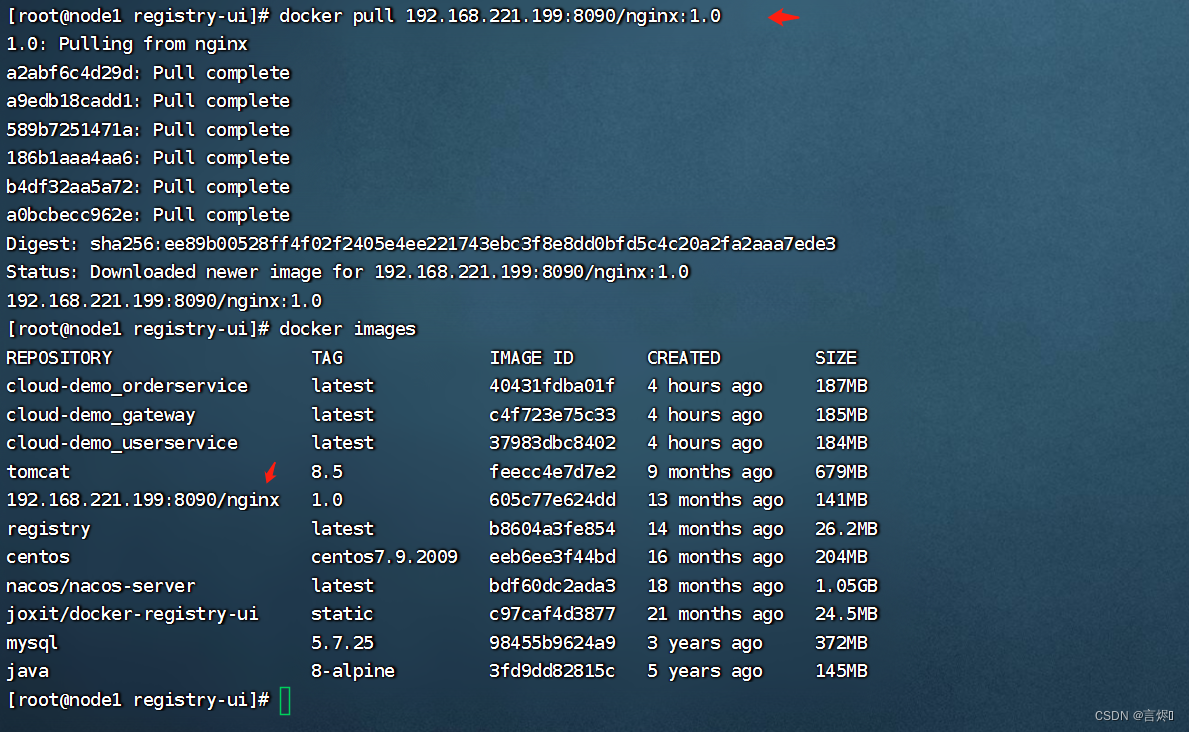Click the 26.2MB size value
1189x732 pixels.
click(846, 528)
